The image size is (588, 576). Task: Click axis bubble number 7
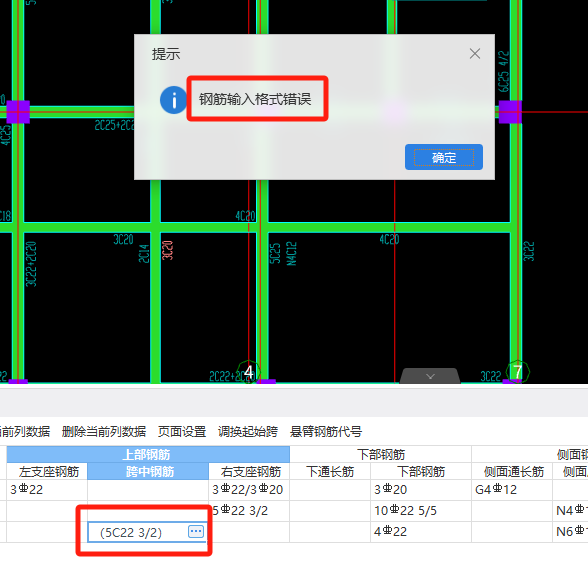coord(518,372)
